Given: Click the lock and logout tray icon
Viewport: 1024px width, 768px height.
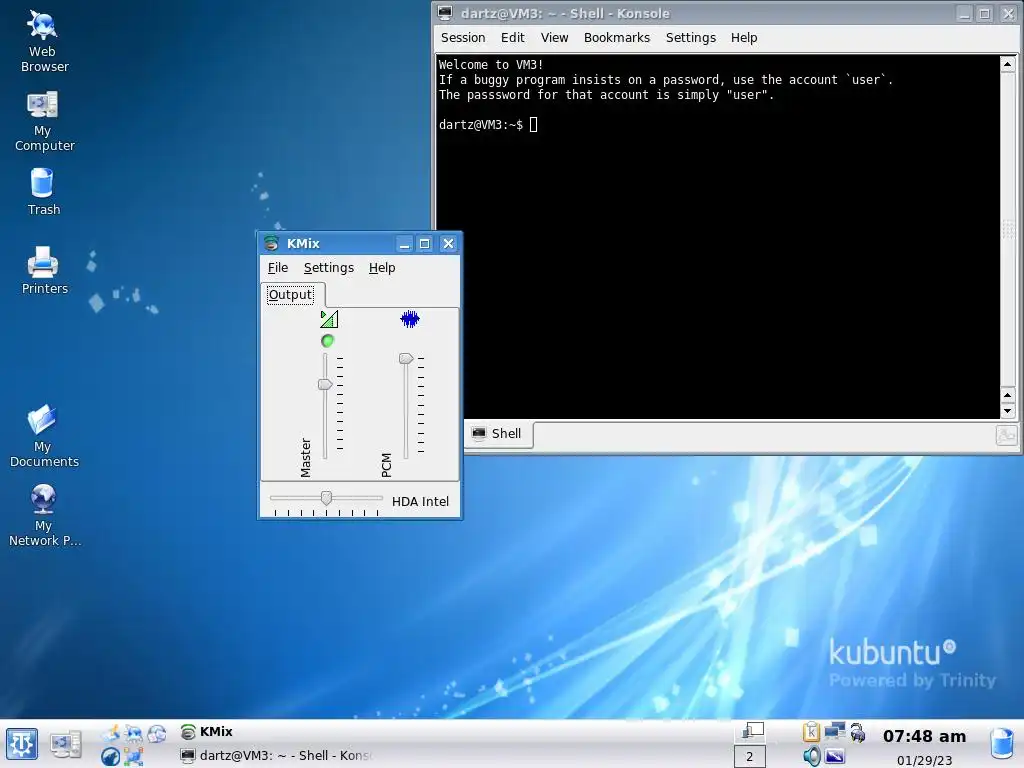Looking at the screenshot, I should [857, 733].
